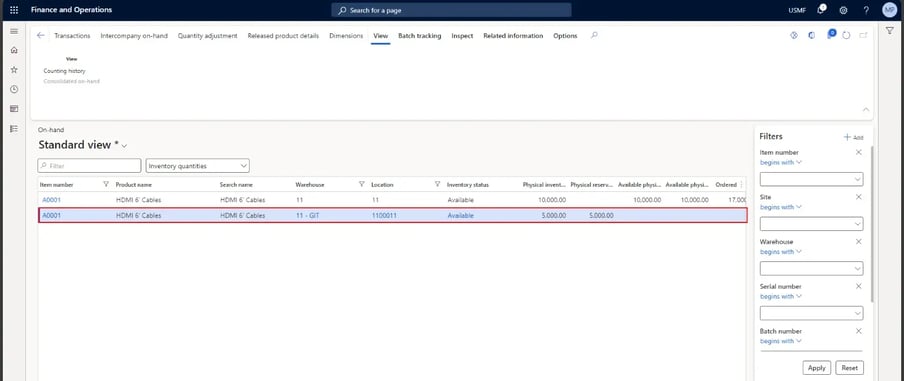Click the back arrow in the action pane
The width and height of the screenshot is (904, 381).
pos(40,35)
